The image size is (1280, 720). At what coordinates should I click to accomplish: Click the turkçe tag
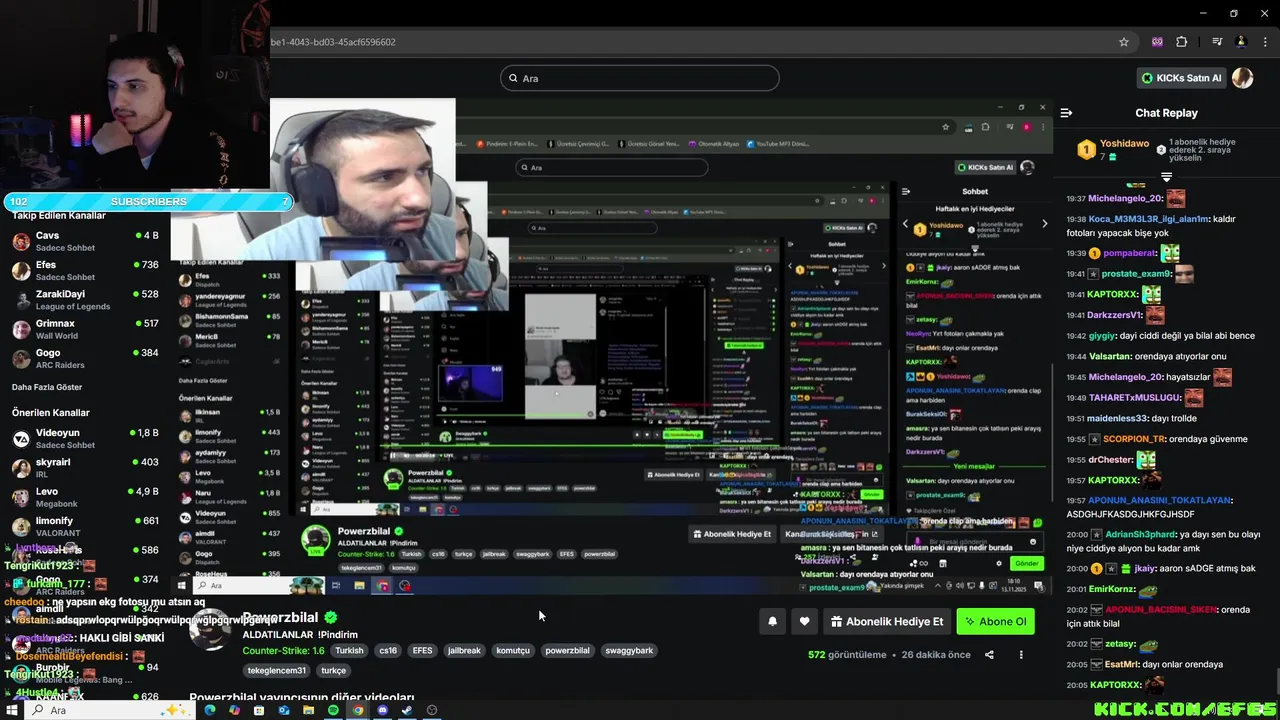coord(333,671)
